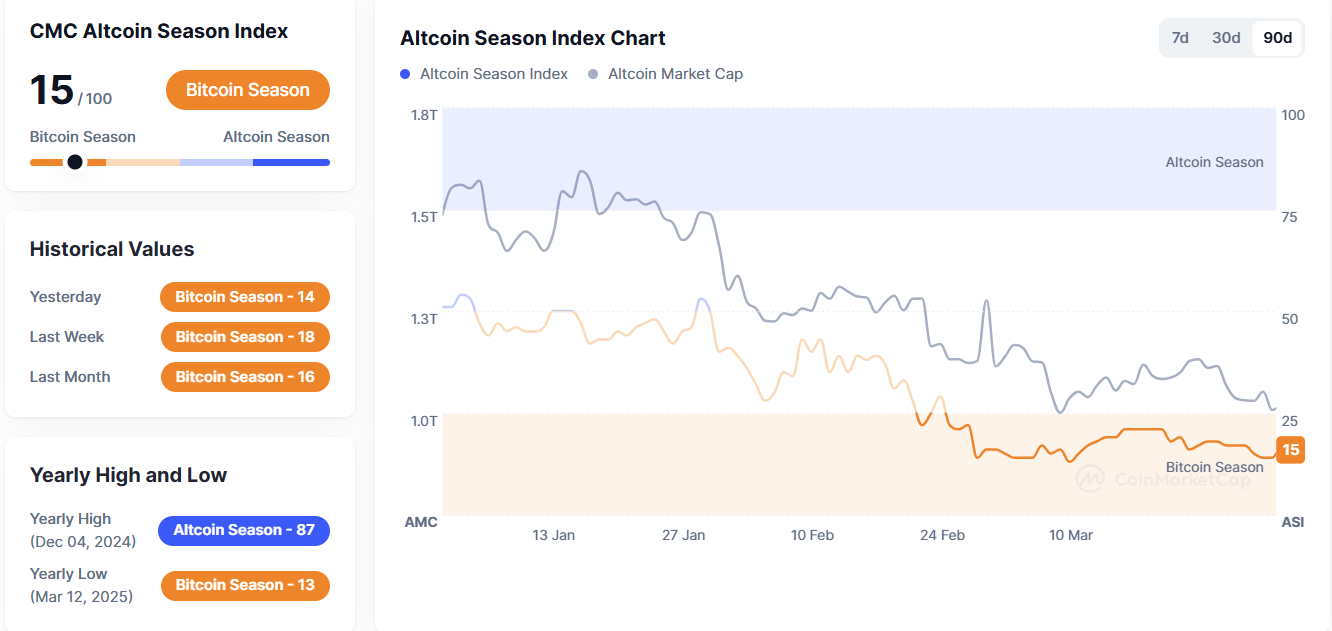Click the Yearly High Altcoin Season - 87 badge
The image size is (1332, 631).
244,530
